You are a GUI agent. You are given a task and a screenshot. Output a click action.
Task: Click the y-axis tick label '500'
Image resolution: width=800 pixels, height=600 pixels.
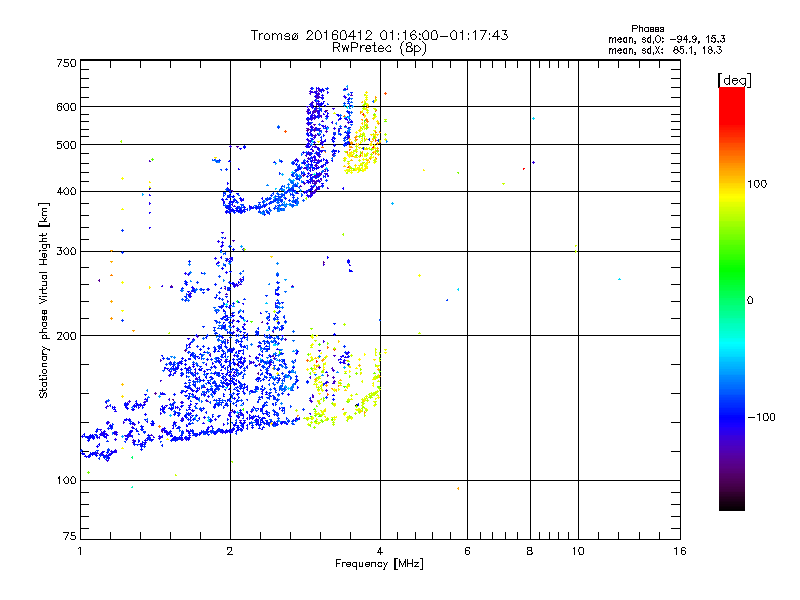[66, 145]
